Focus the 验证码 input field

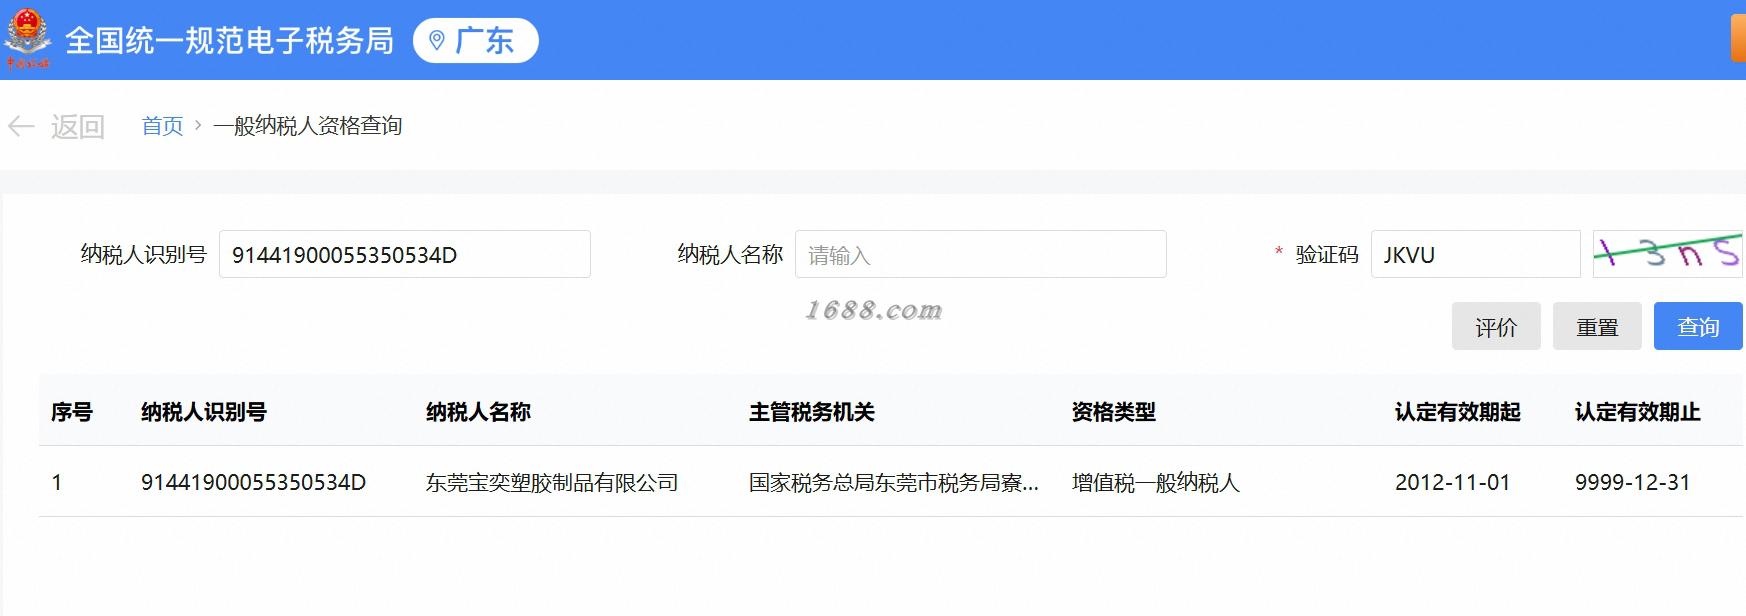1476,254
